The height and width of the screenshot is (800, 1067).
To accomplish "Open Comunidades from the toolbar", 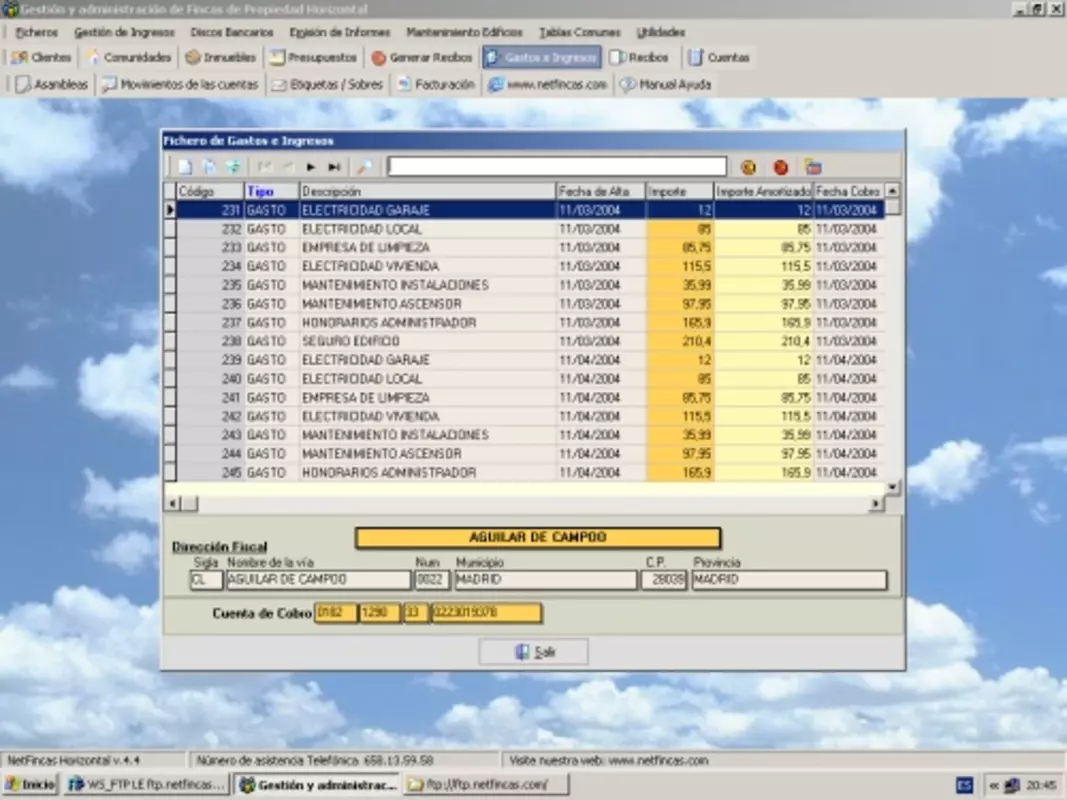I will tap(128, 58).
